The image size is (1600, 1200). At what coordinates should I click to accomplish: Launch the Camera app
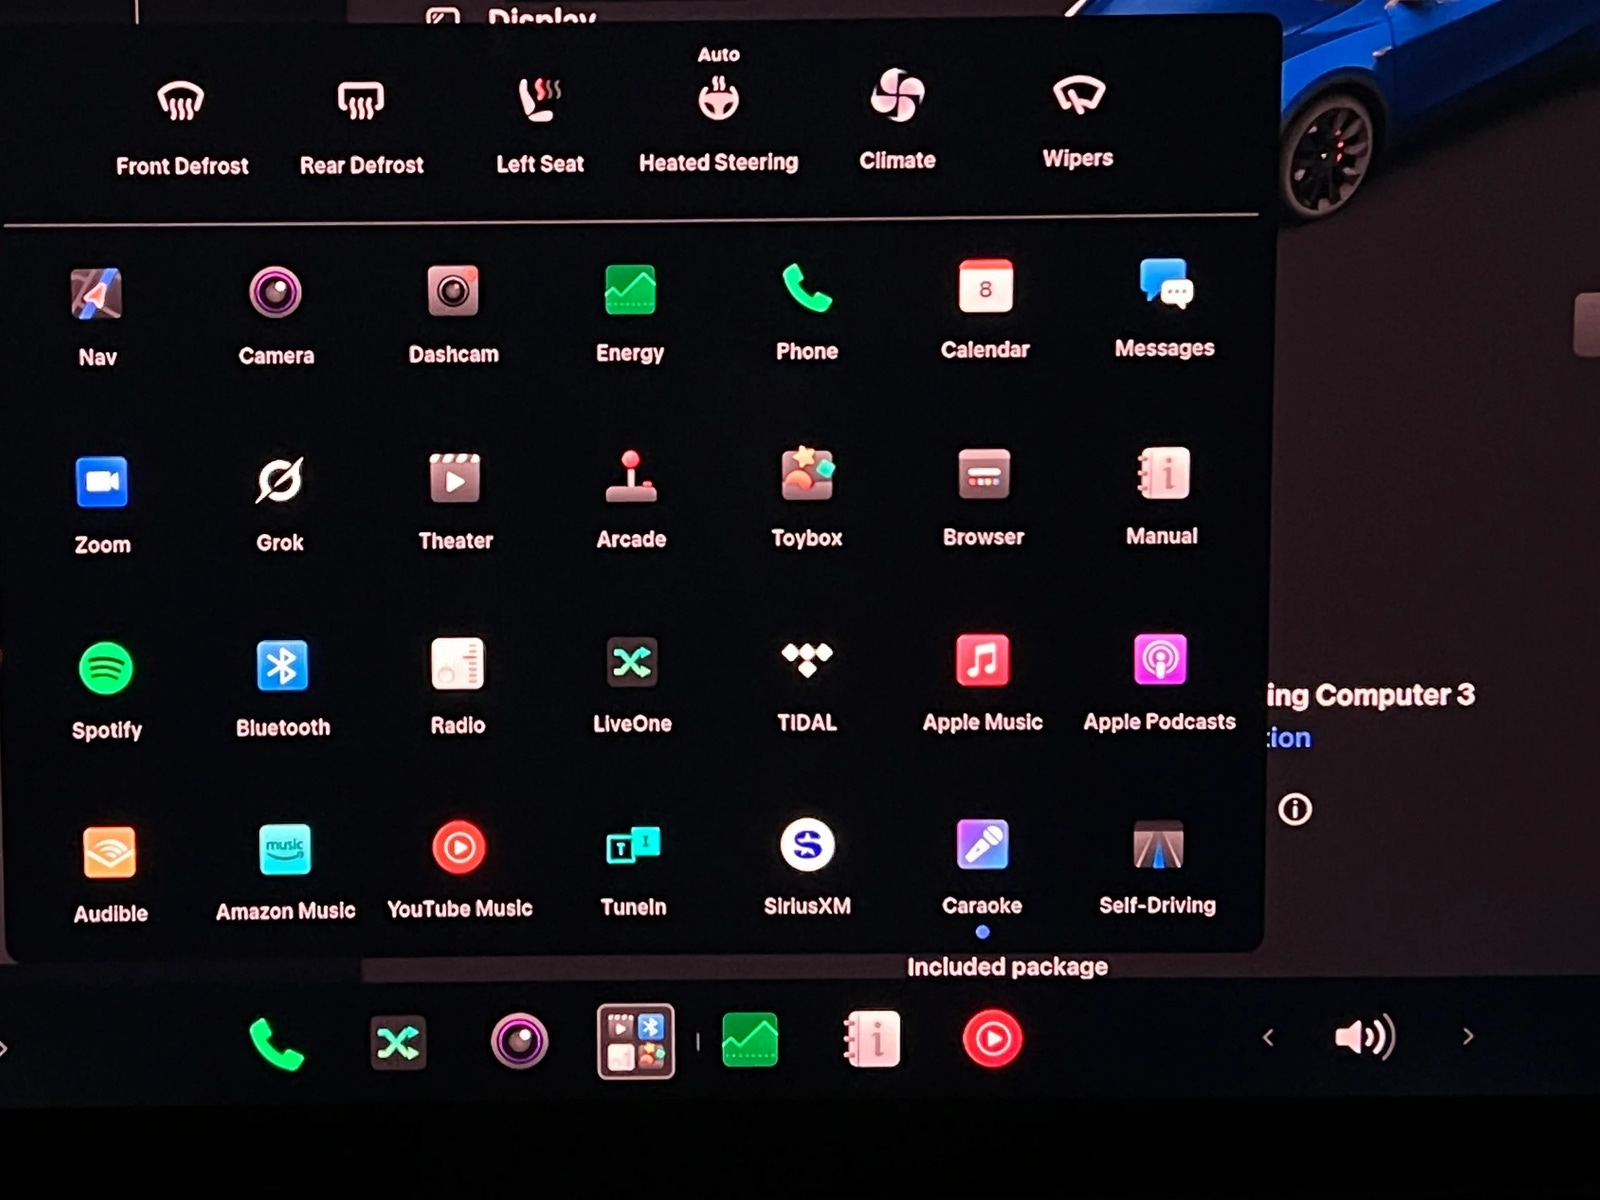pos(276,293)
